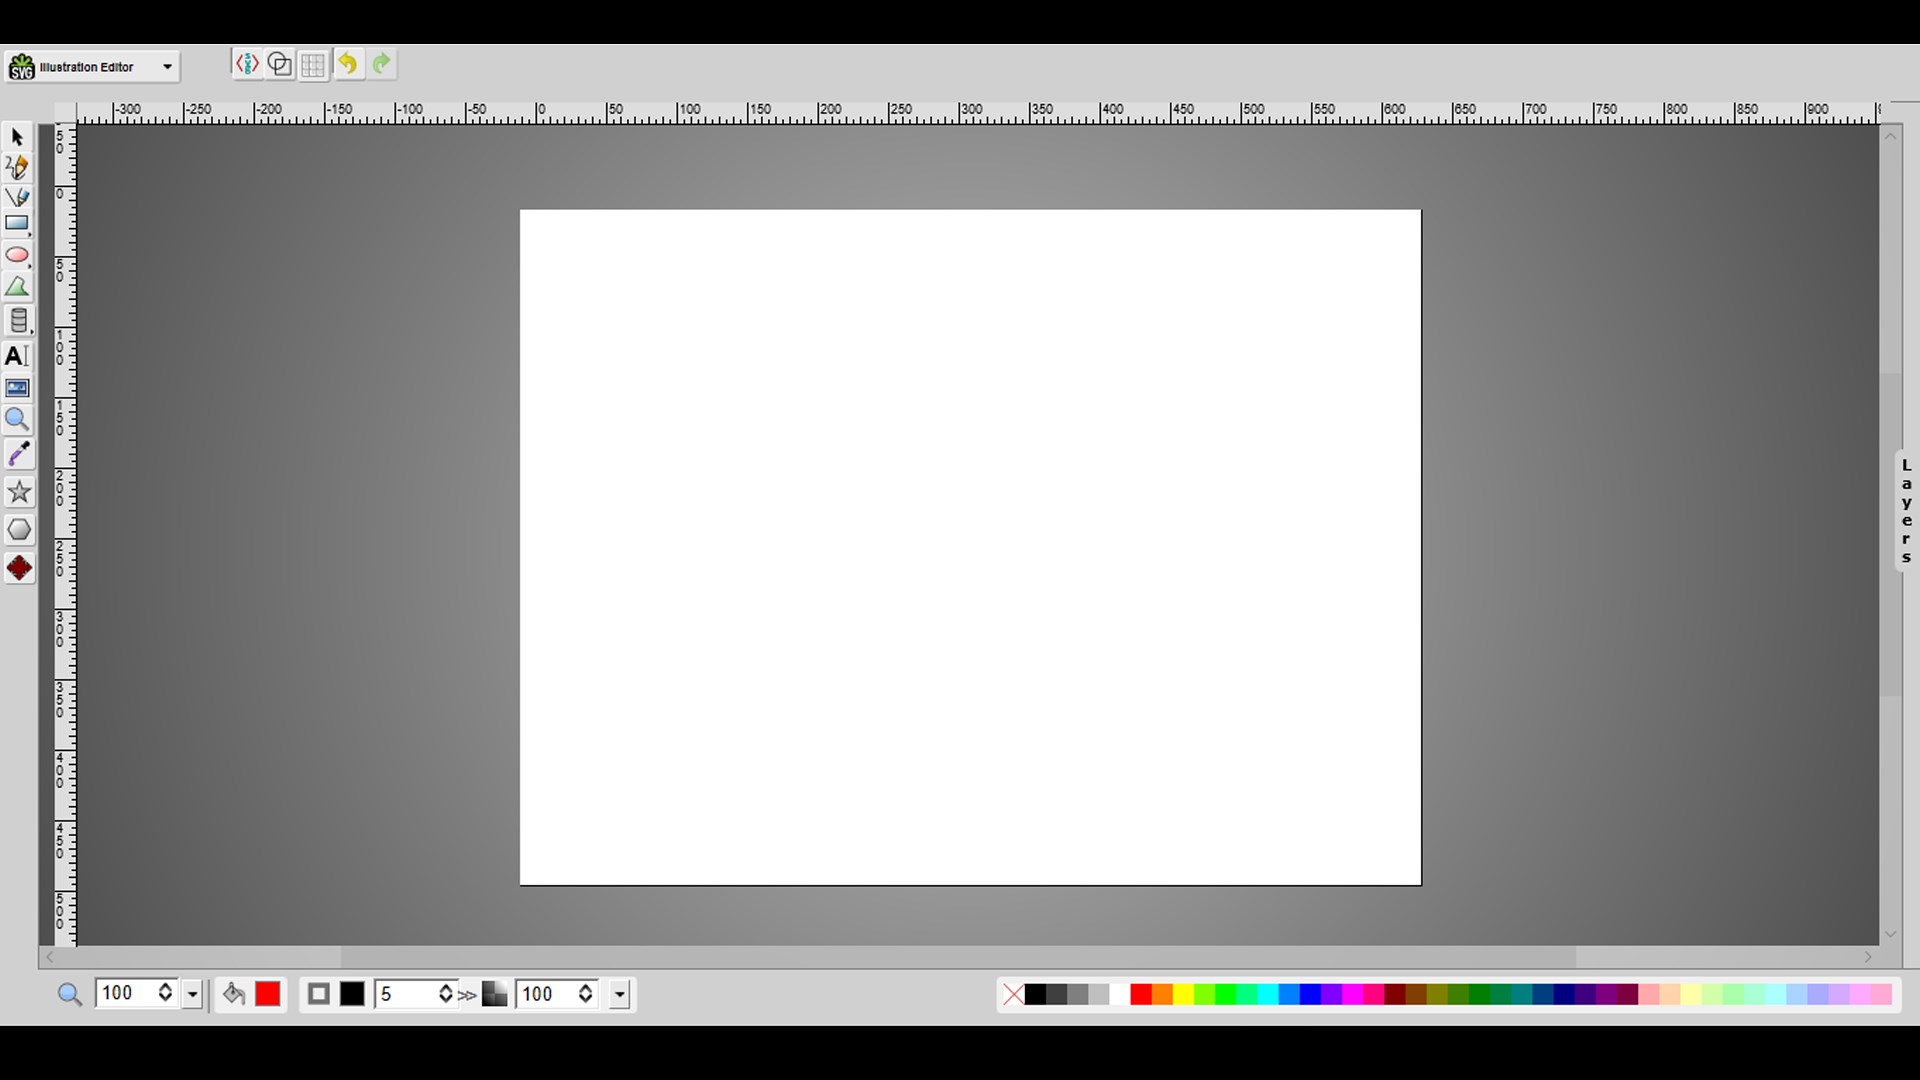Image resolution: width=1920 pixels, height=1080 pixels.
Task: Undo the last action
Action: click(348, 63)
